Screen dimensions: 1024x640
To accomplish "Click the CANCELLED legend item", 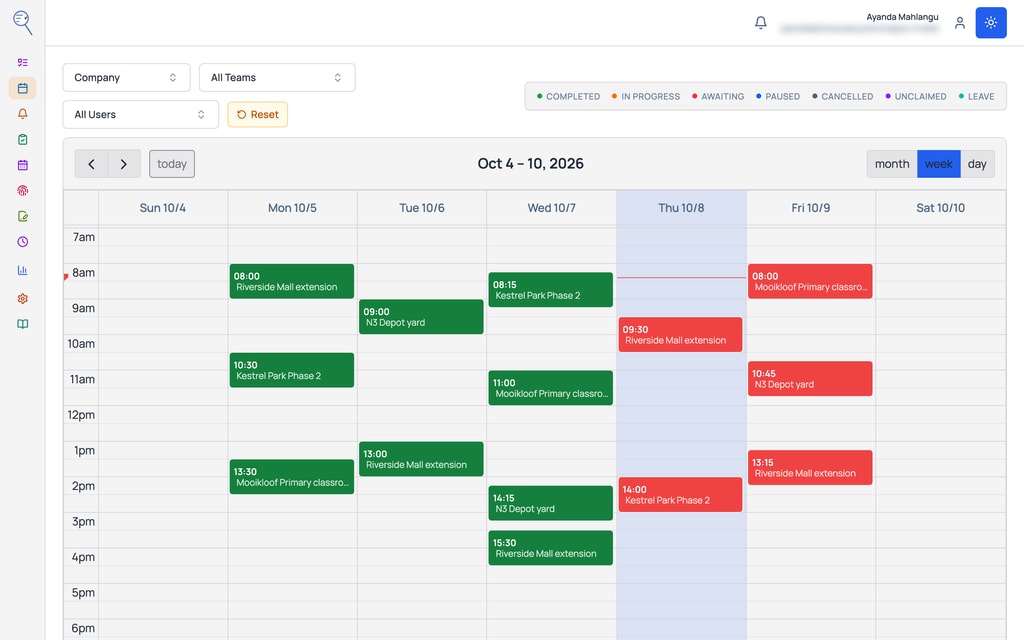I will (842, 96).
